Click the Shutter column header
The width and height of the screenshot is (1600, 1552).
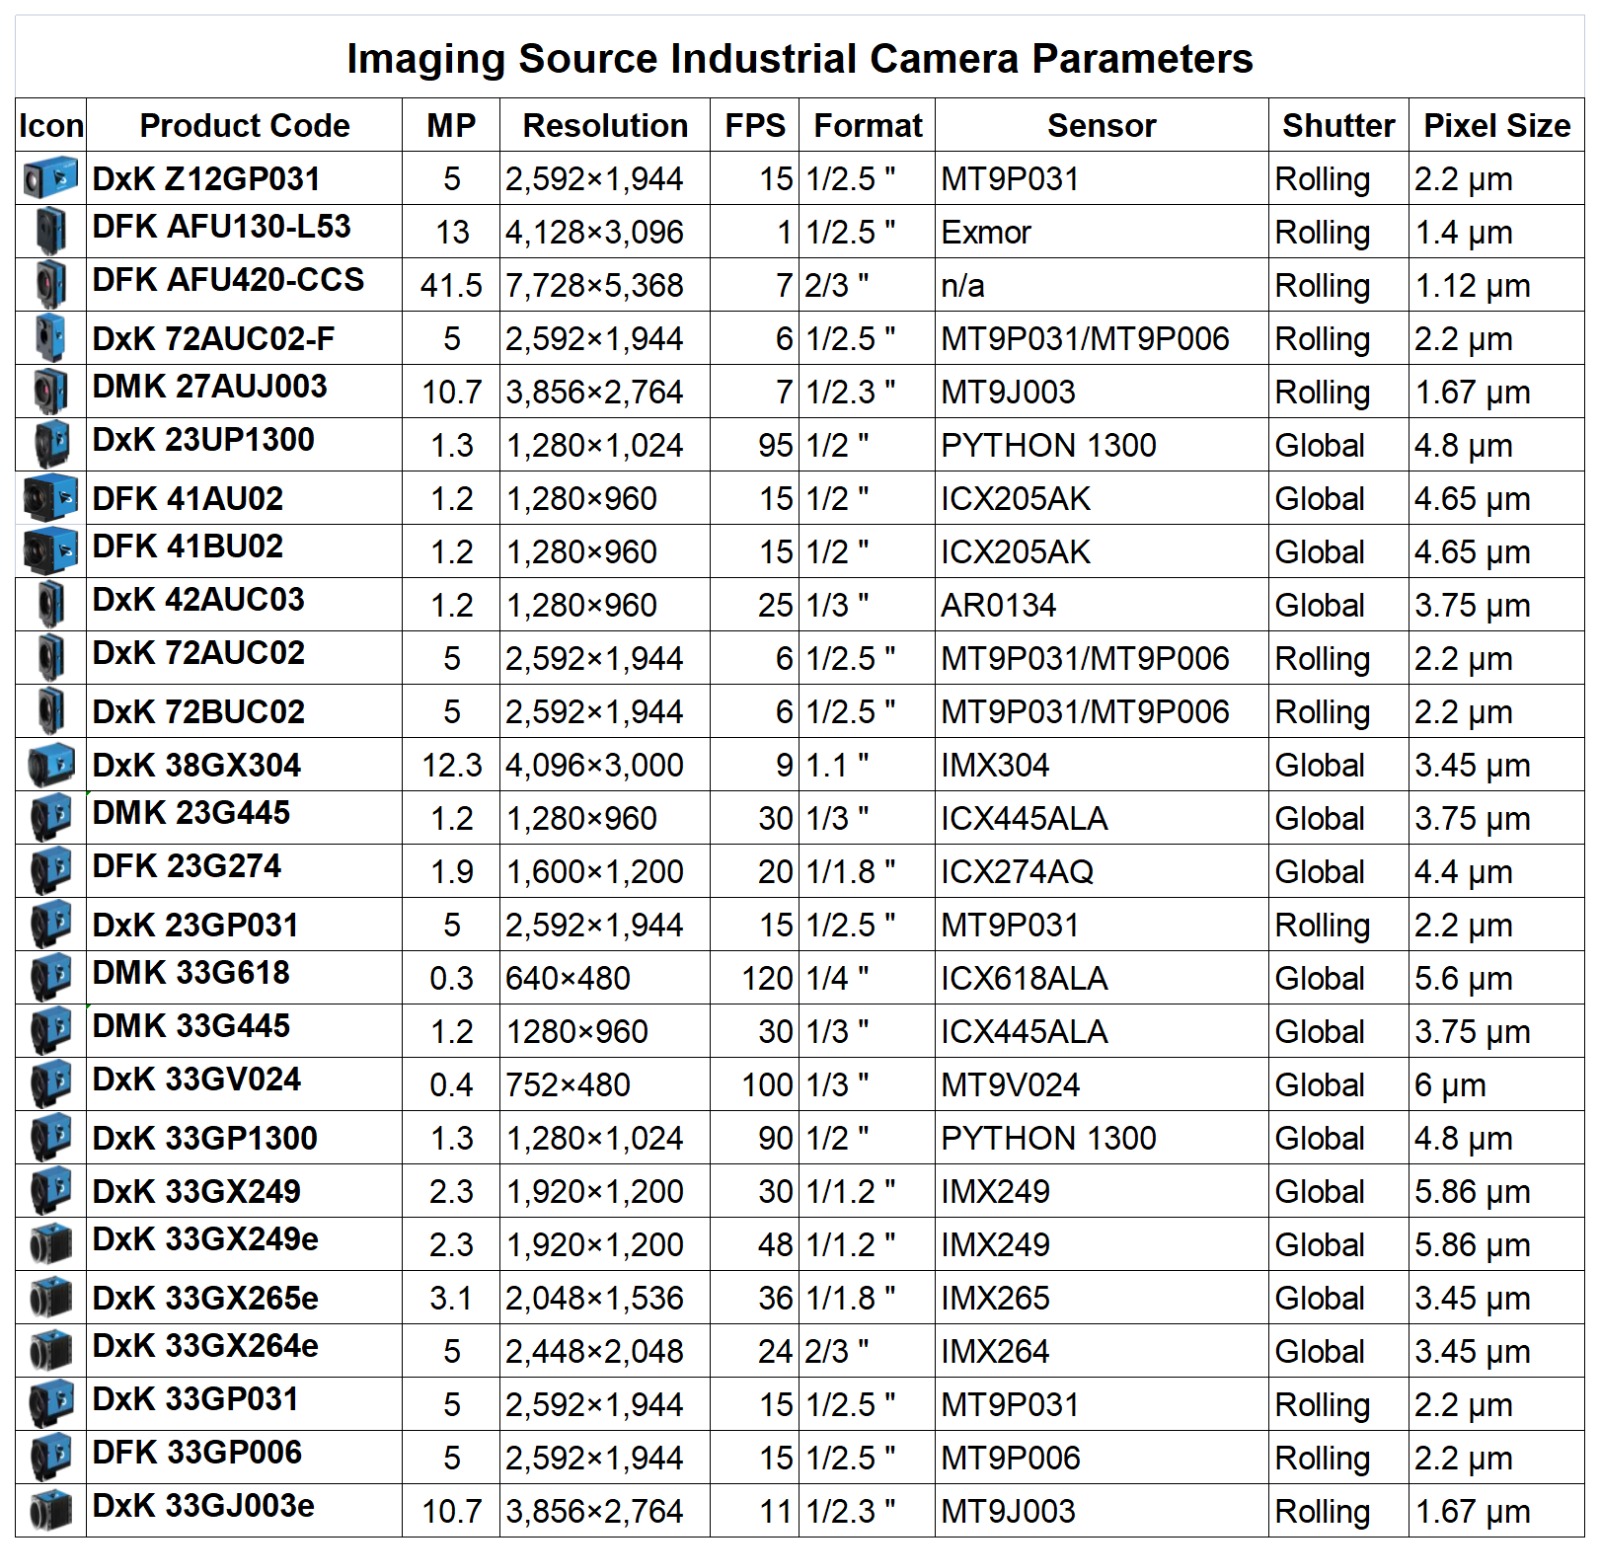[x=1338, y=125]
